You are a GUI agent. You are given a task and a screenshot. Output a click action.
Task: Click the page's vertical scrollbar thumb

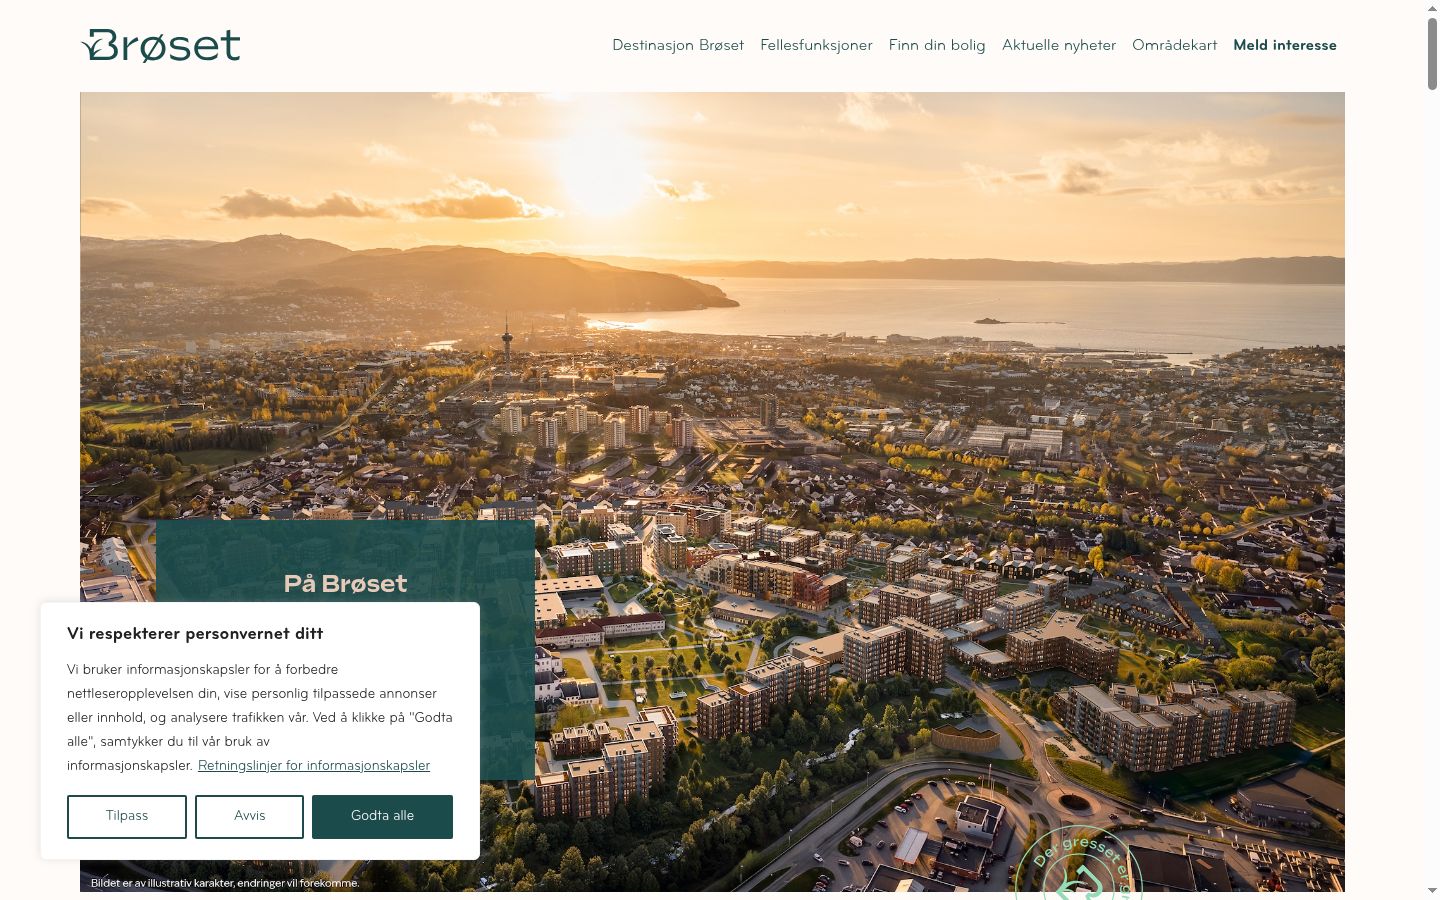pyautogui.click(x=1432, y=54)
